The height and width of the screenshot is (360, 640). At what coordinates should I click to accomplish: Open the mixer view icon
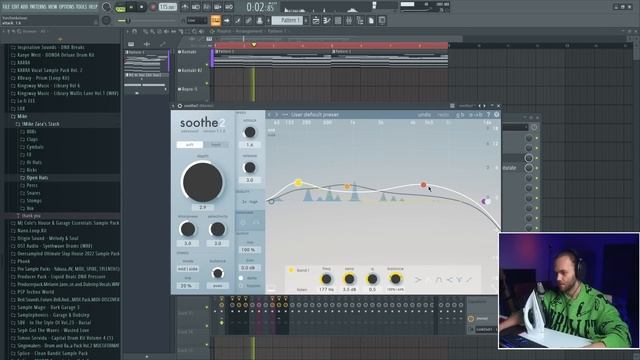[x=349, y=20]
